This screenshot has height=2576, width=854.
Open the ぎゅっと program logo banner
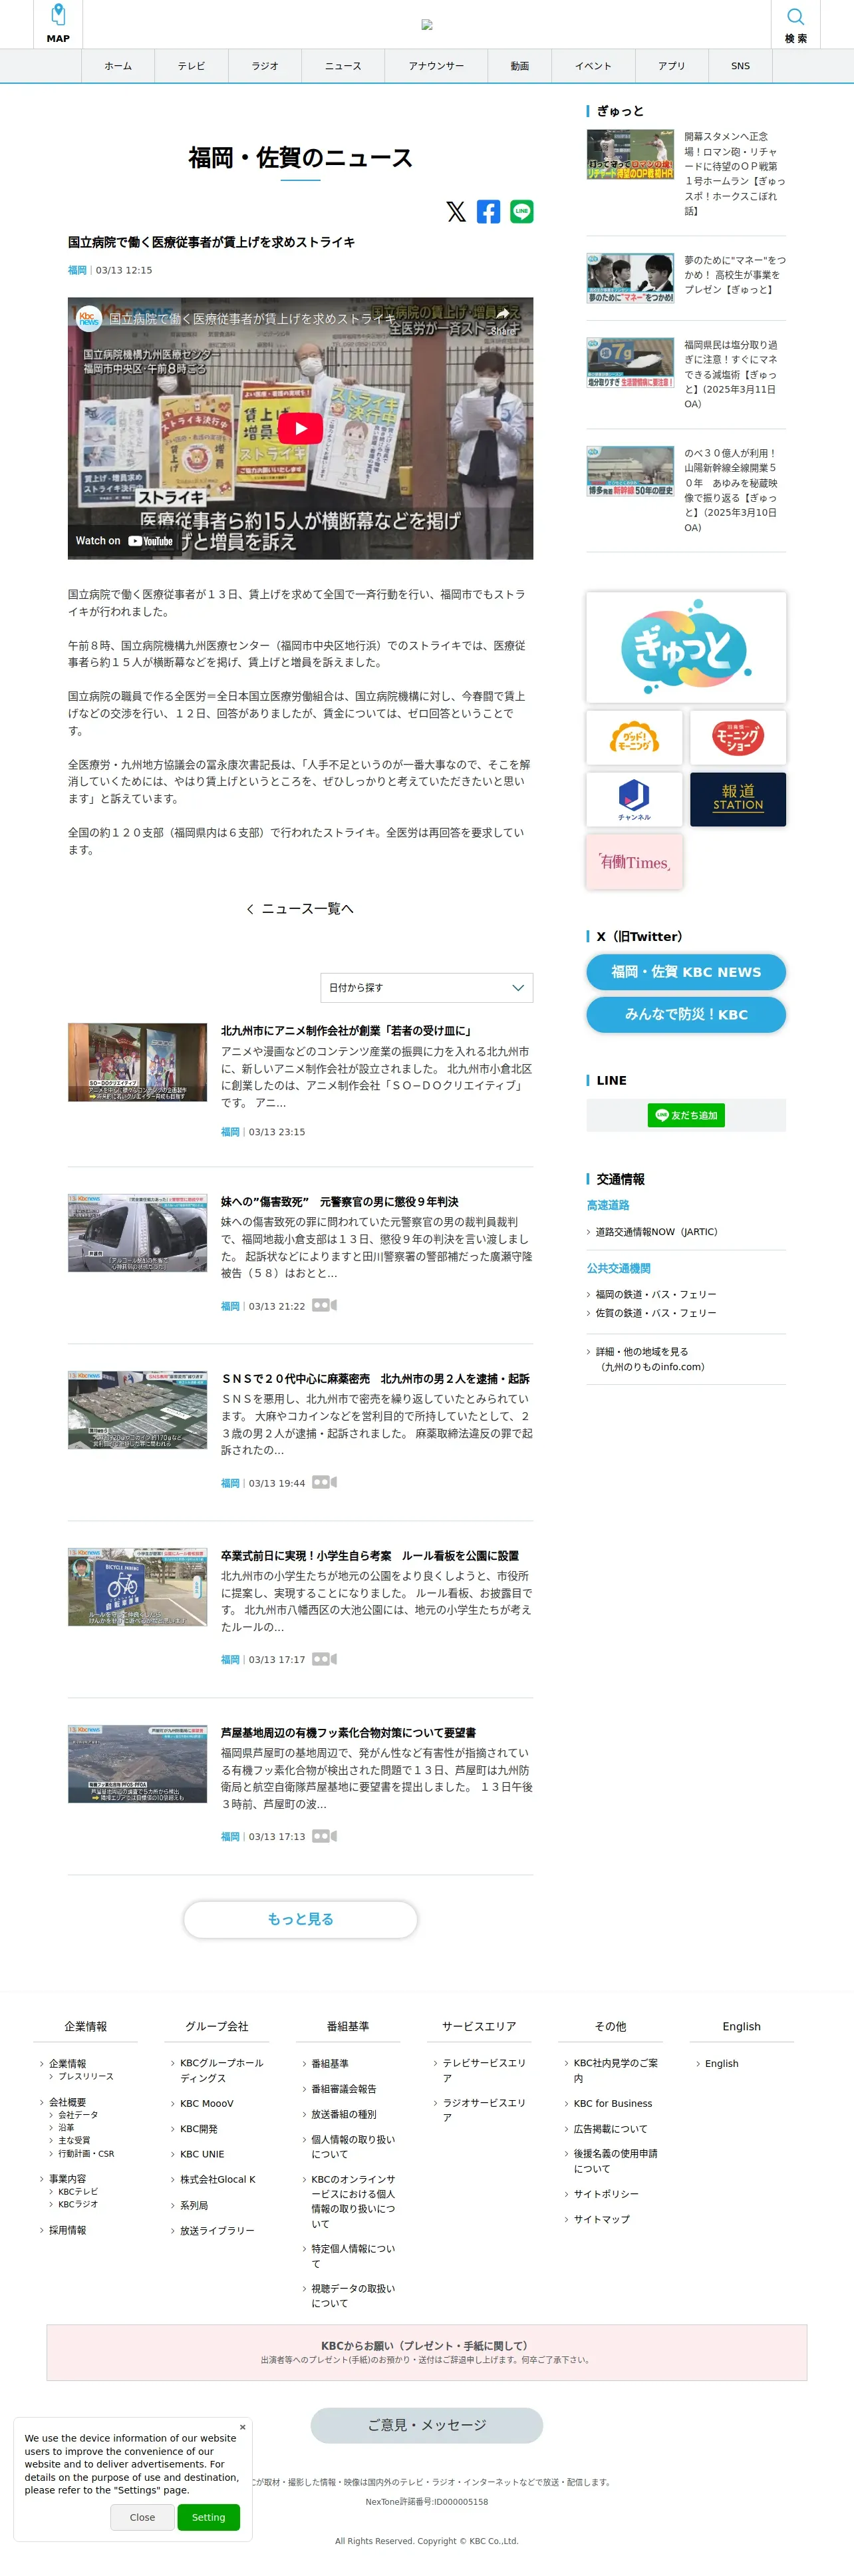(685, 648)
